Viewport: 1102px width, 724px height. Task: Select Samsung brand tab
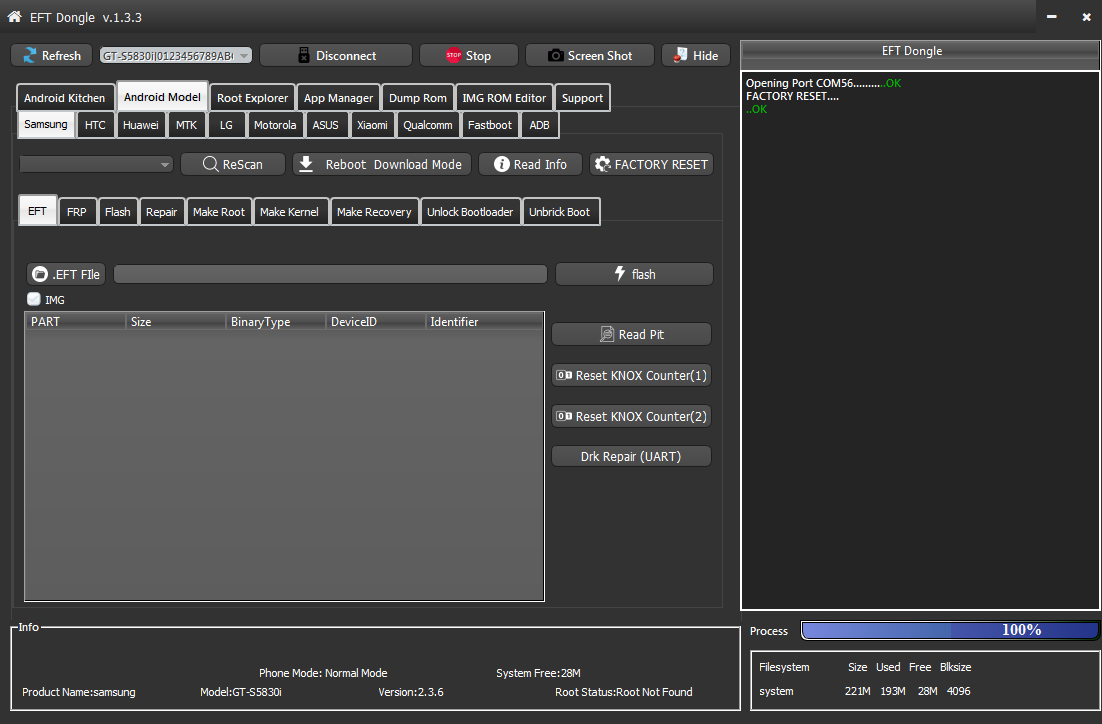click(46, 124)
